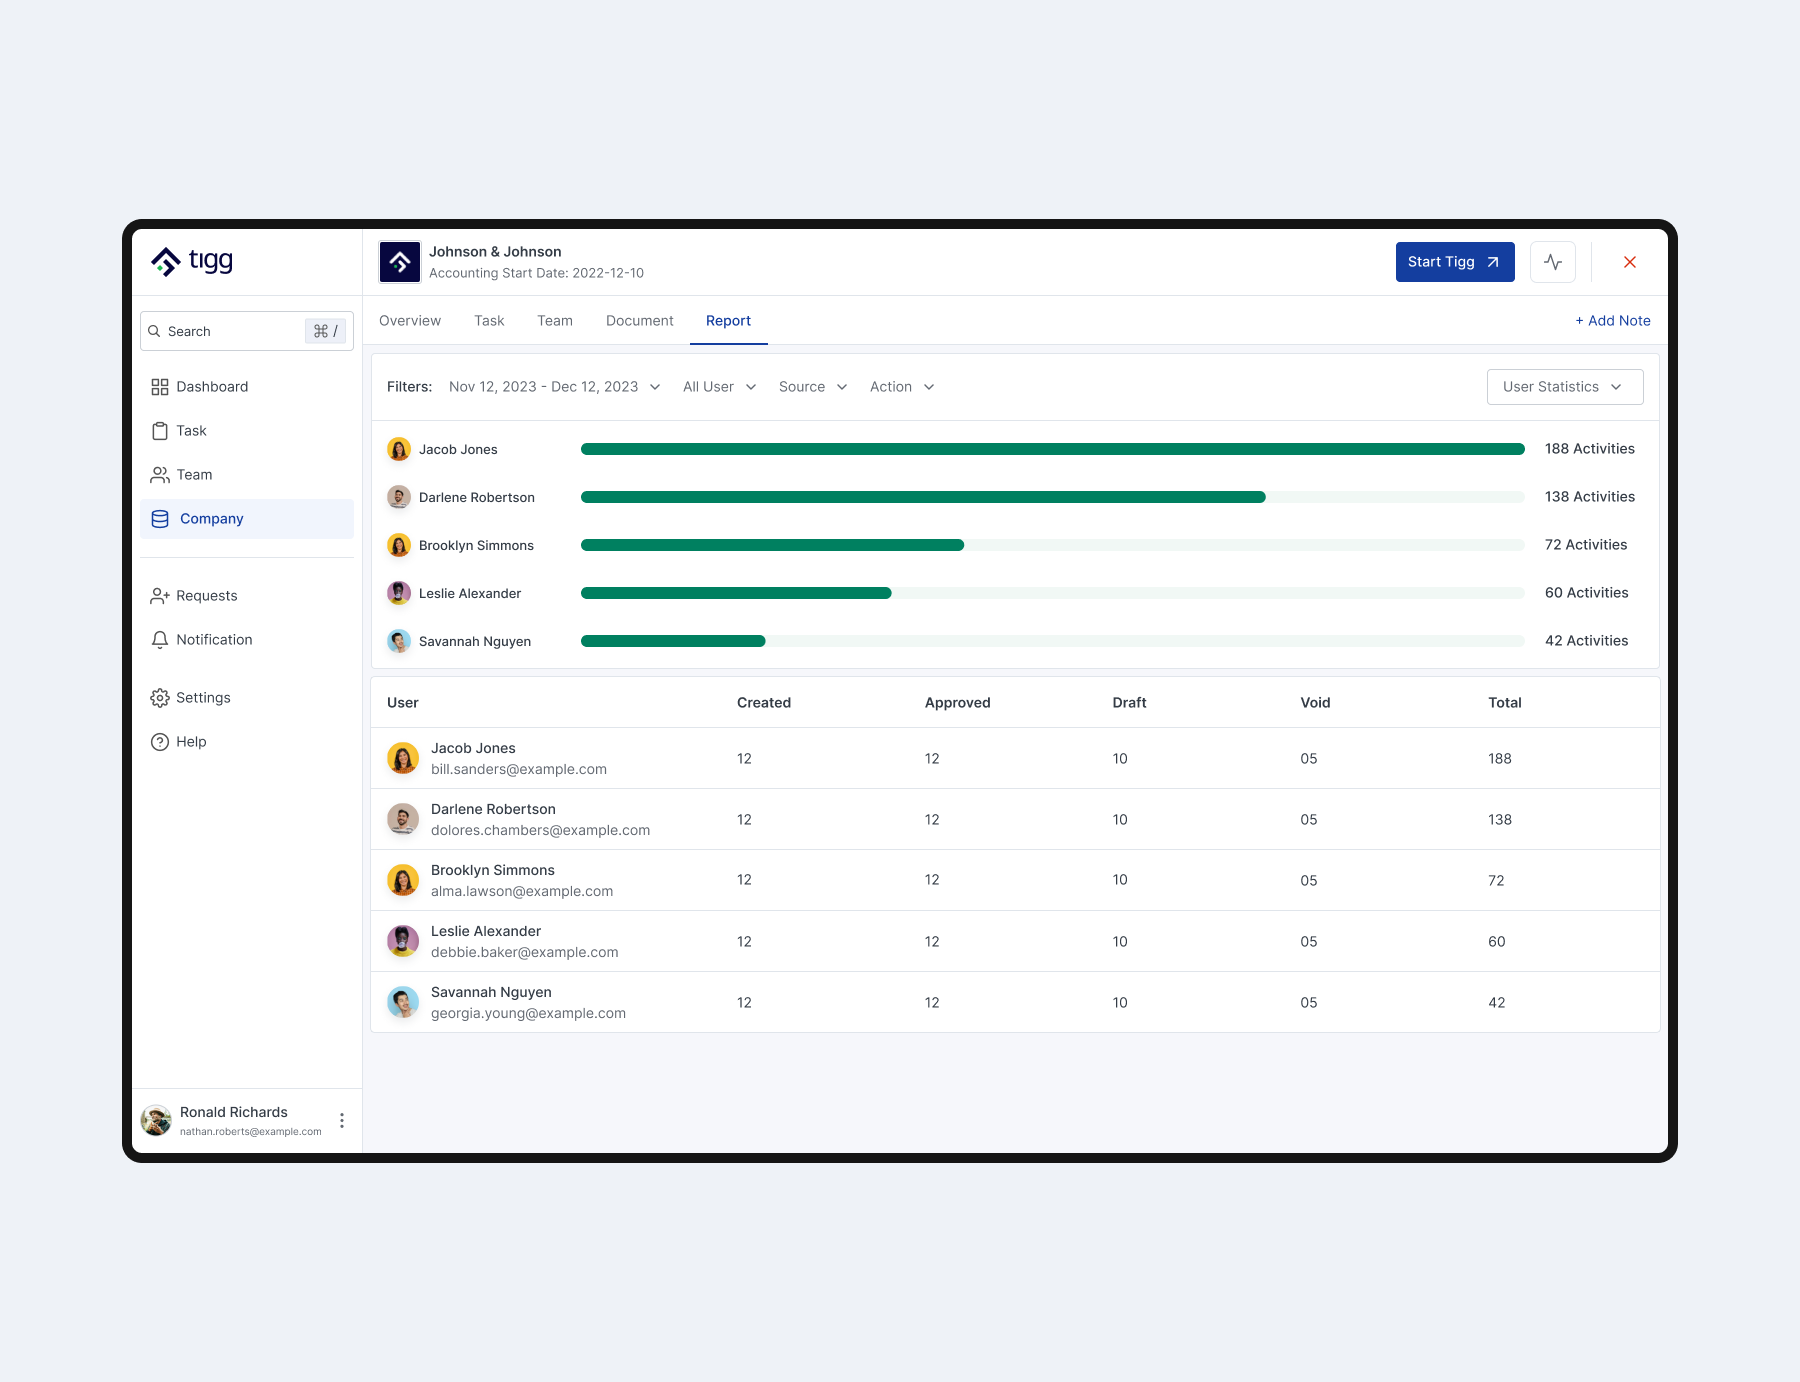This screenshot has width=1800, height=1382.
Task: Click Leslie Alexander avatar in the table
Action: click(x=403, y=941)
